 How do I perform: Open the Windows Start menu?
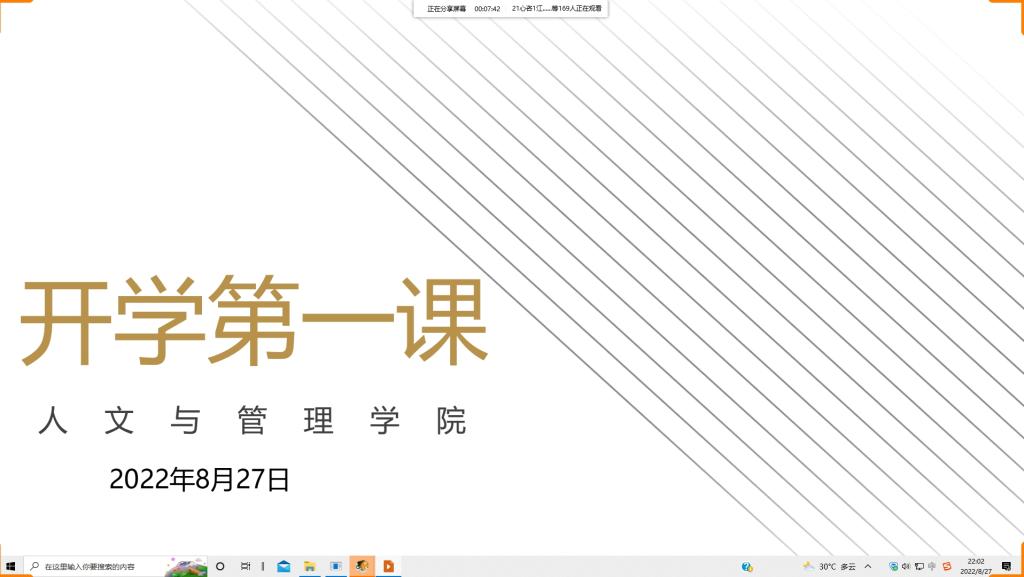pos(10,566)
